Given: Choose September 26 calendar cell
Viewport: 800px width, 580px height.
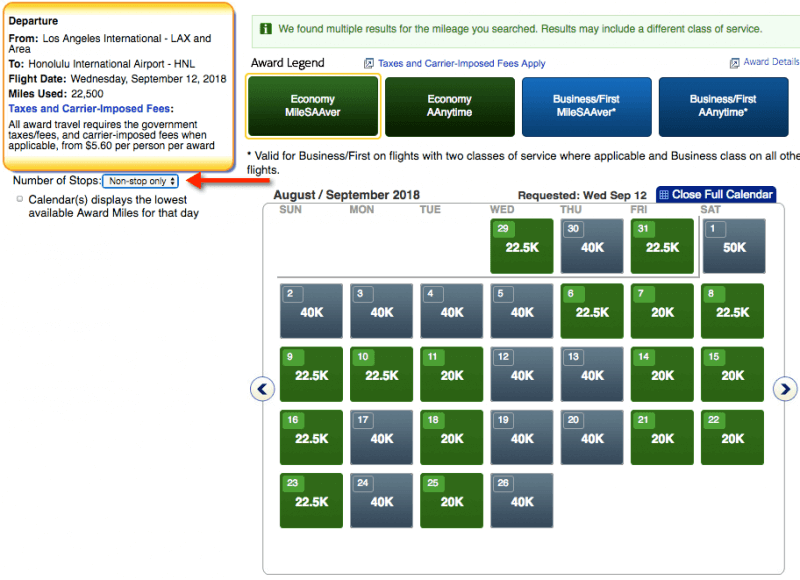Looking at the screenshot, I should [521, 500].
